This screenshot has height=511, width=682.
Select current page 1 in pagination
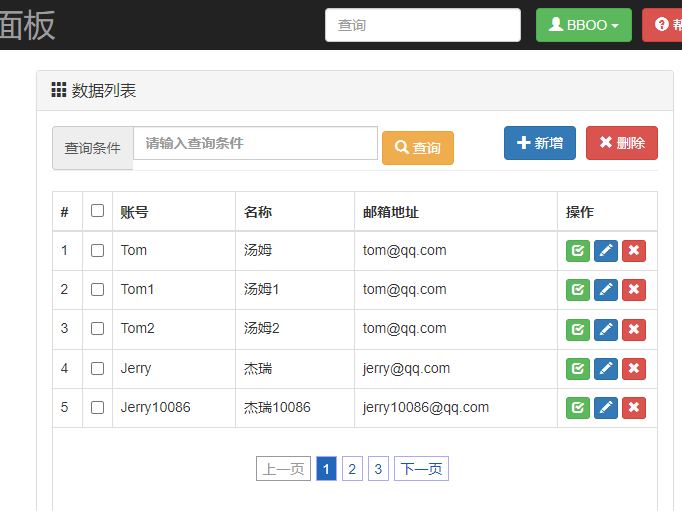(326, 469)
